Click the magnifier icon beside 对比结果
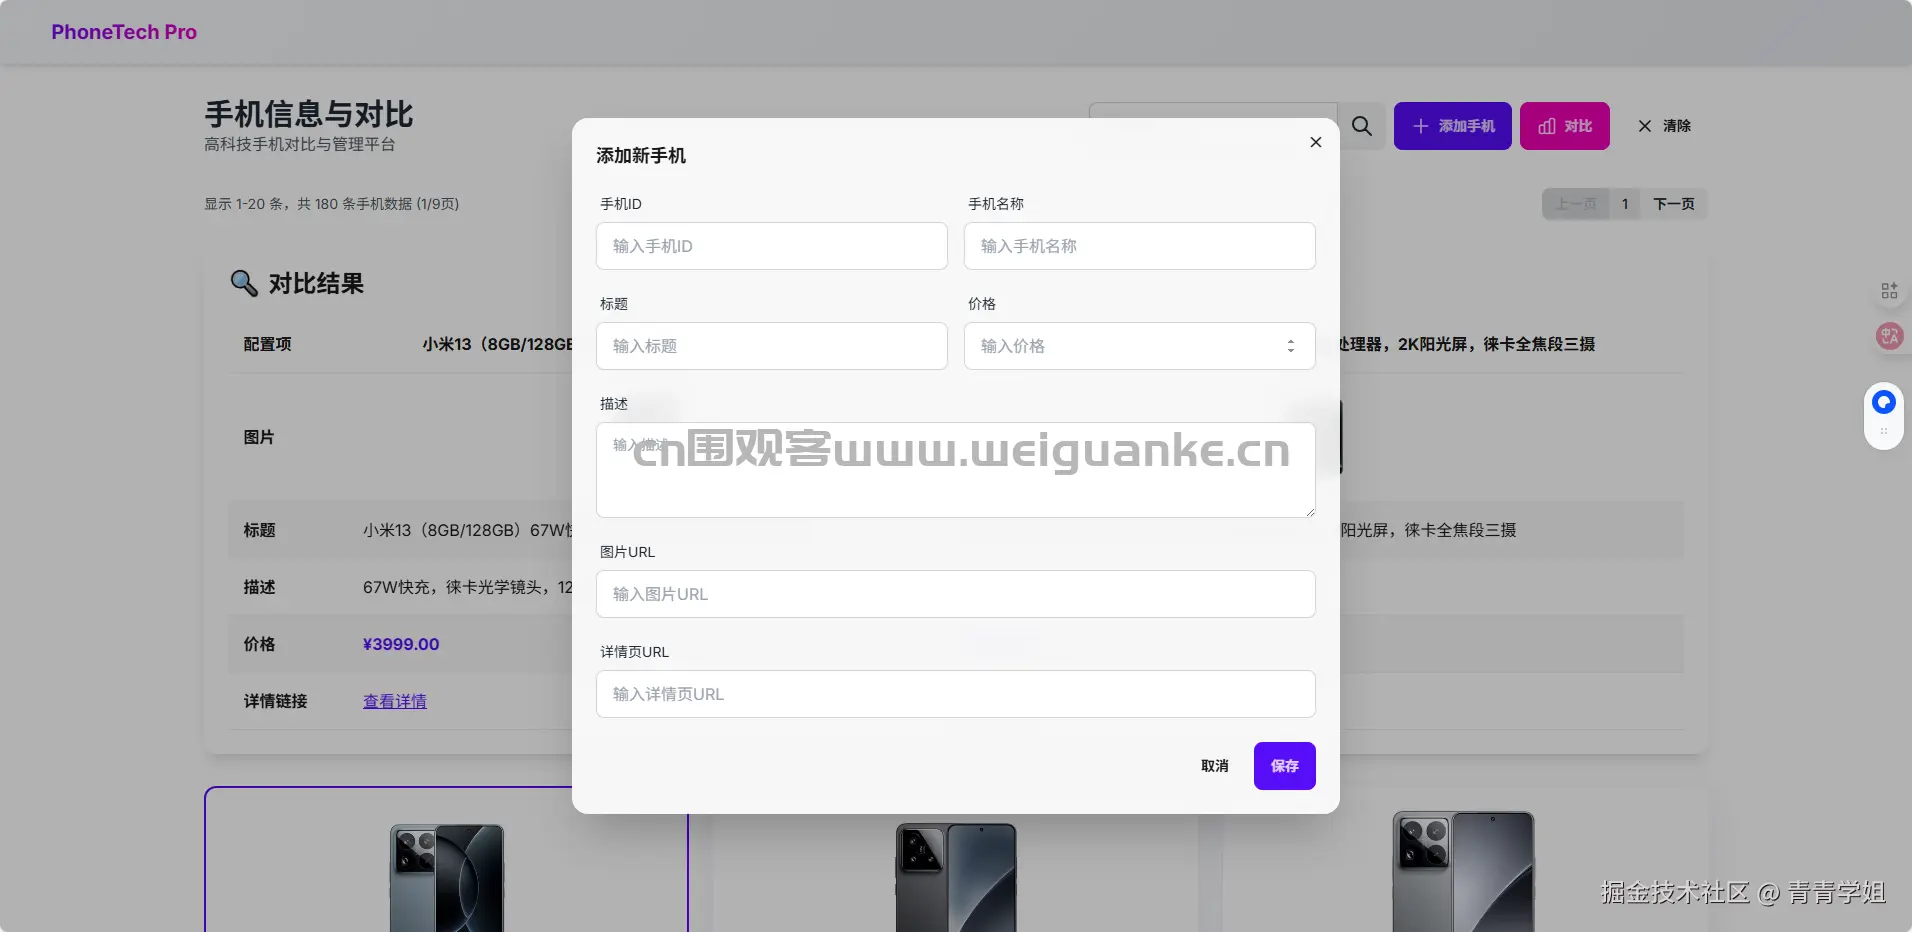Image resolution: width=1912 pixels, height=932 pixels. (244, 283)
